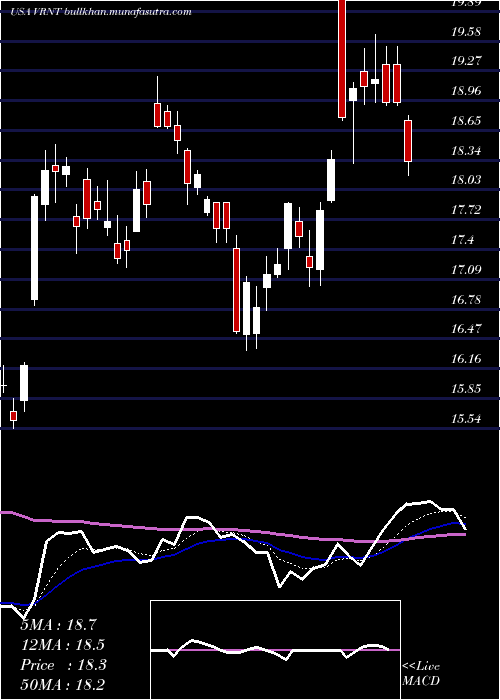
Task: Click the 18.96 price axis label
Action: click(466, 91)
